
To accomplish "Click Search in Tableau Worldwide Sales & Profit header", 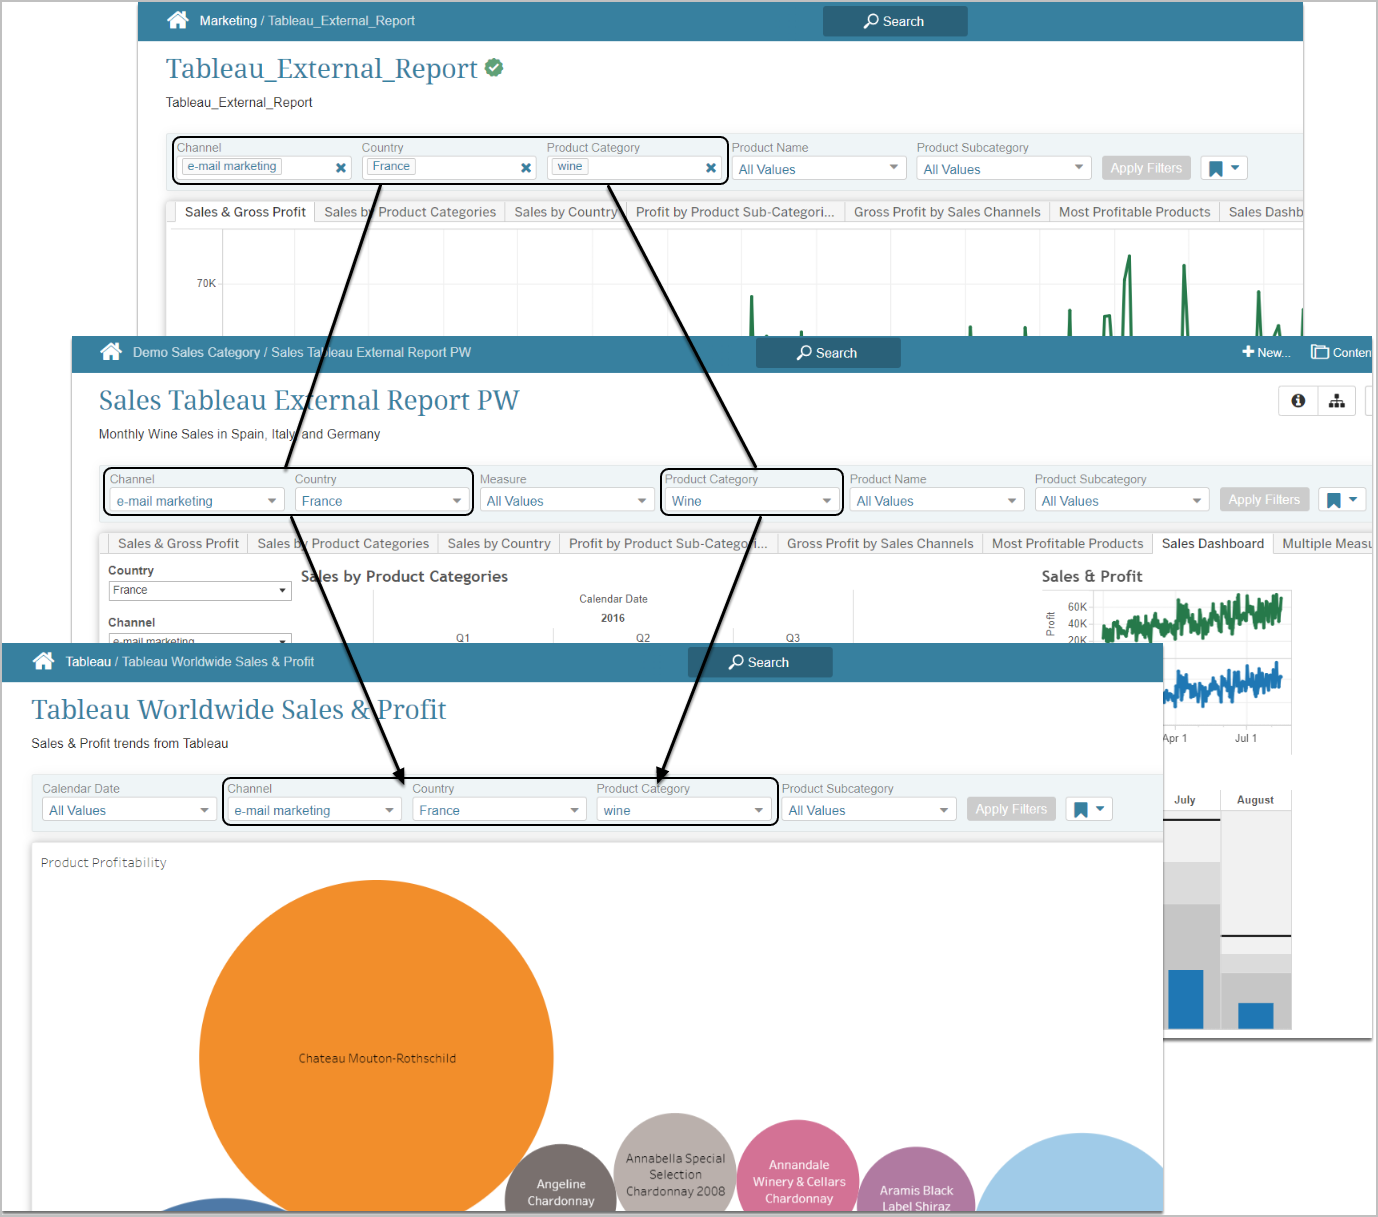I will (760, 662).
